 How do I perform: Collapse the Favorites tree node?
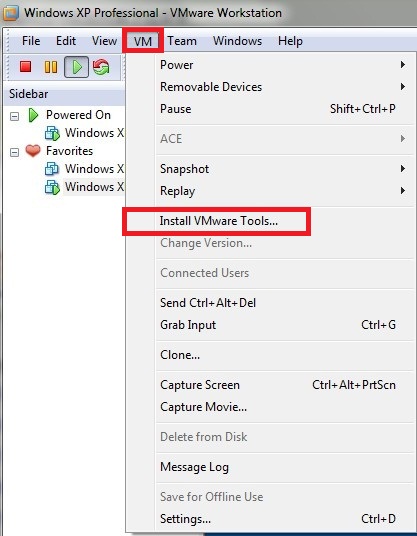14,152
